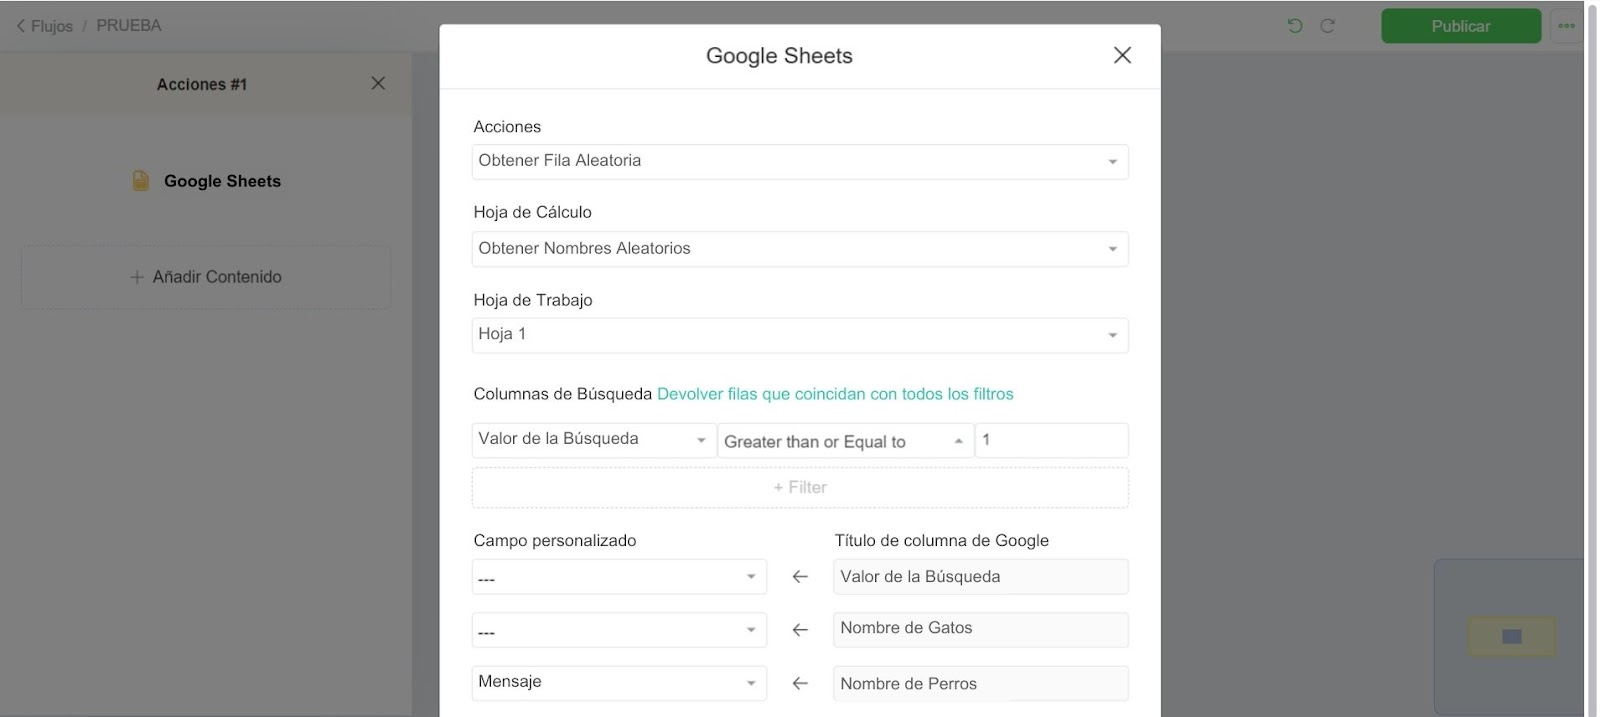Screen dimensions: 1600x717
Task: Click the Acciones #1 panel title
Action: (x=202, y=84)
